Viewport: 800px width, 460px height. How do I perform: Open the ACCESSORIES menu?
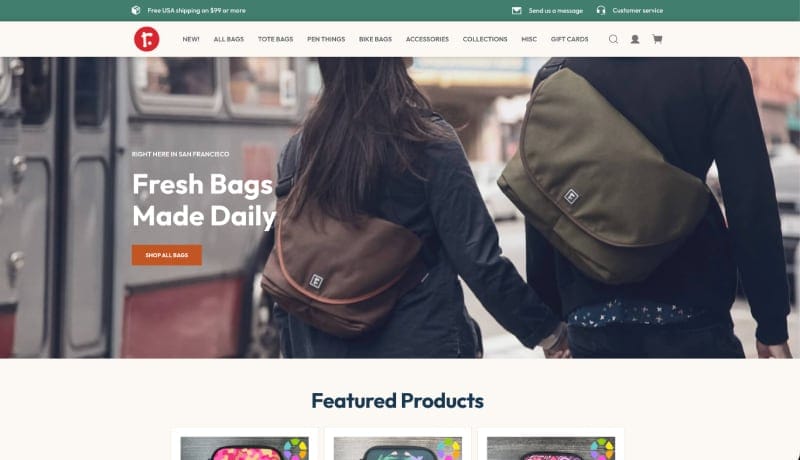click(x=427, y=39)
